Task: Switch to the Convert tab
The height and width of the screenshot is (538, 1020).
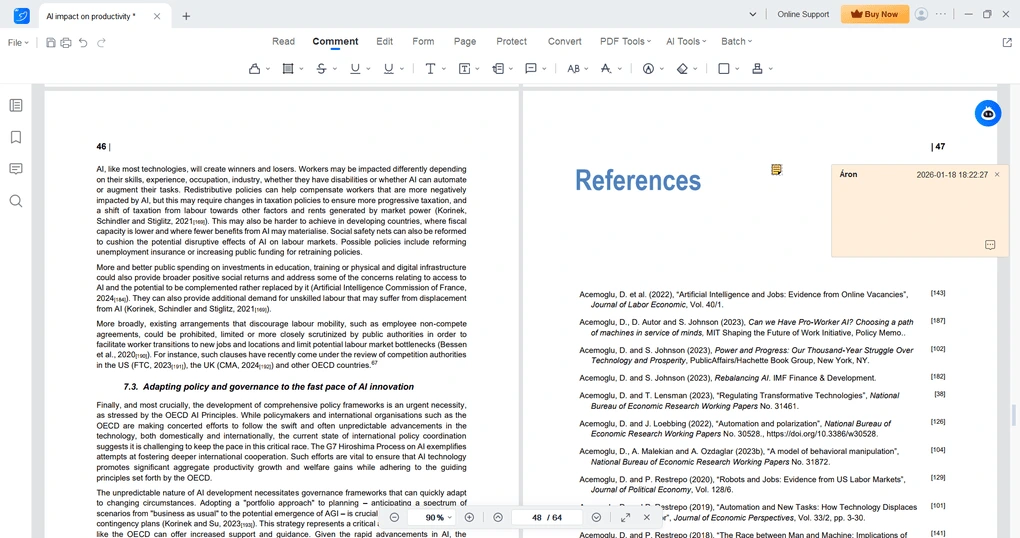Action: click(565, 41)
